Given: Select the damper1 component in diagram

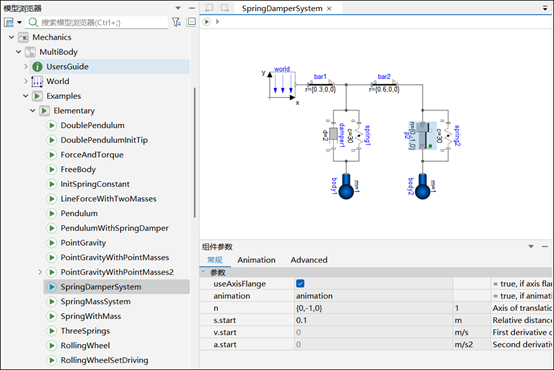Looking at the screenshot, I should [x=333, y=135].
